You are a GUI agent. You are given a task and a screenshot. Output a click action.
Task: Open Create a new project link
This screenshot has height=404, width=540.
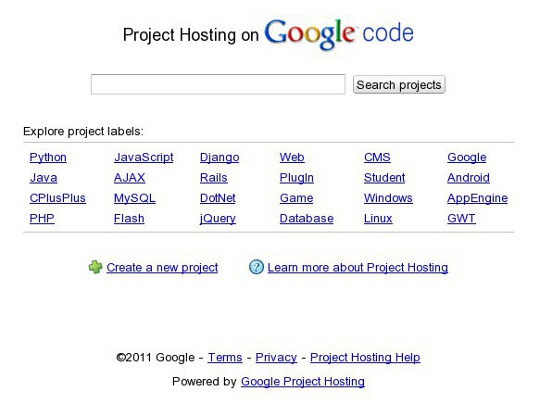pyautogui.click(x=162, y=268)
